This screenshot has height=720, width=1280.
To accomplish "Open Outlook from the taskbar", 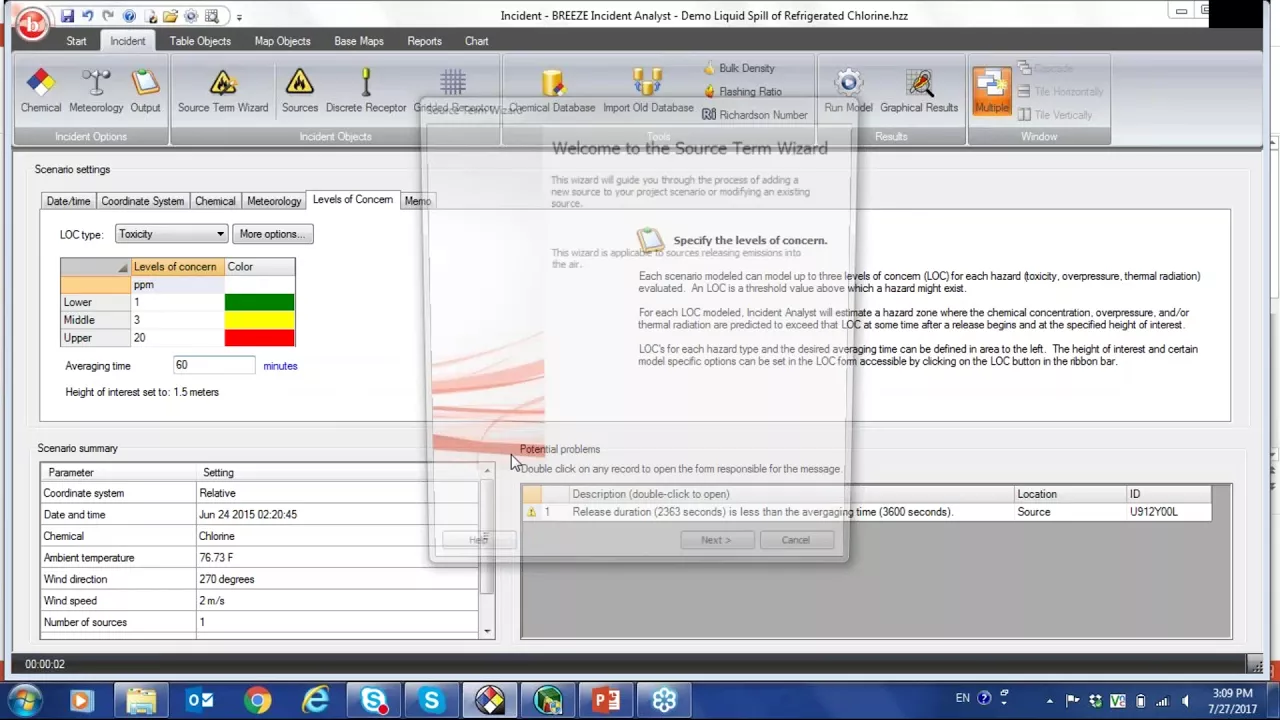I will point(200,700).
